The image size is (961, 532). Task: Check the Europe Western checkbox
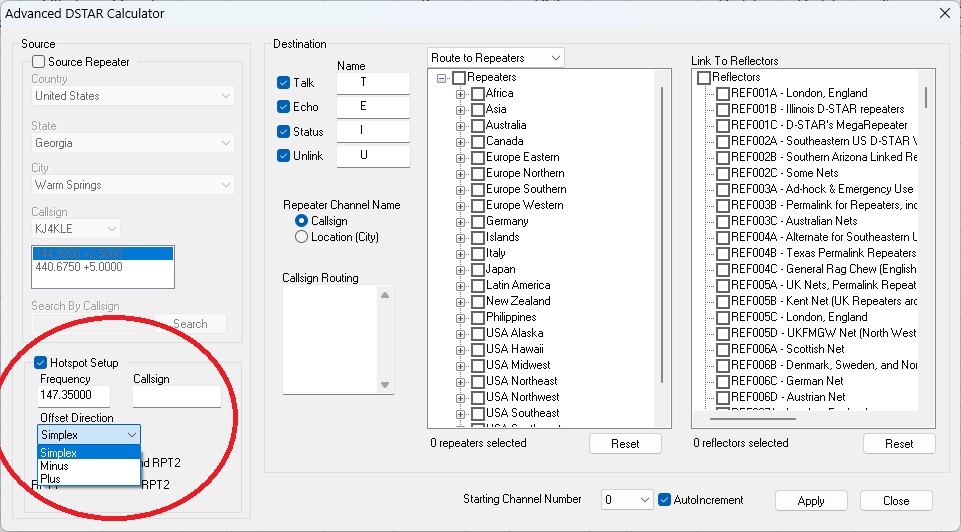point(478,206)
